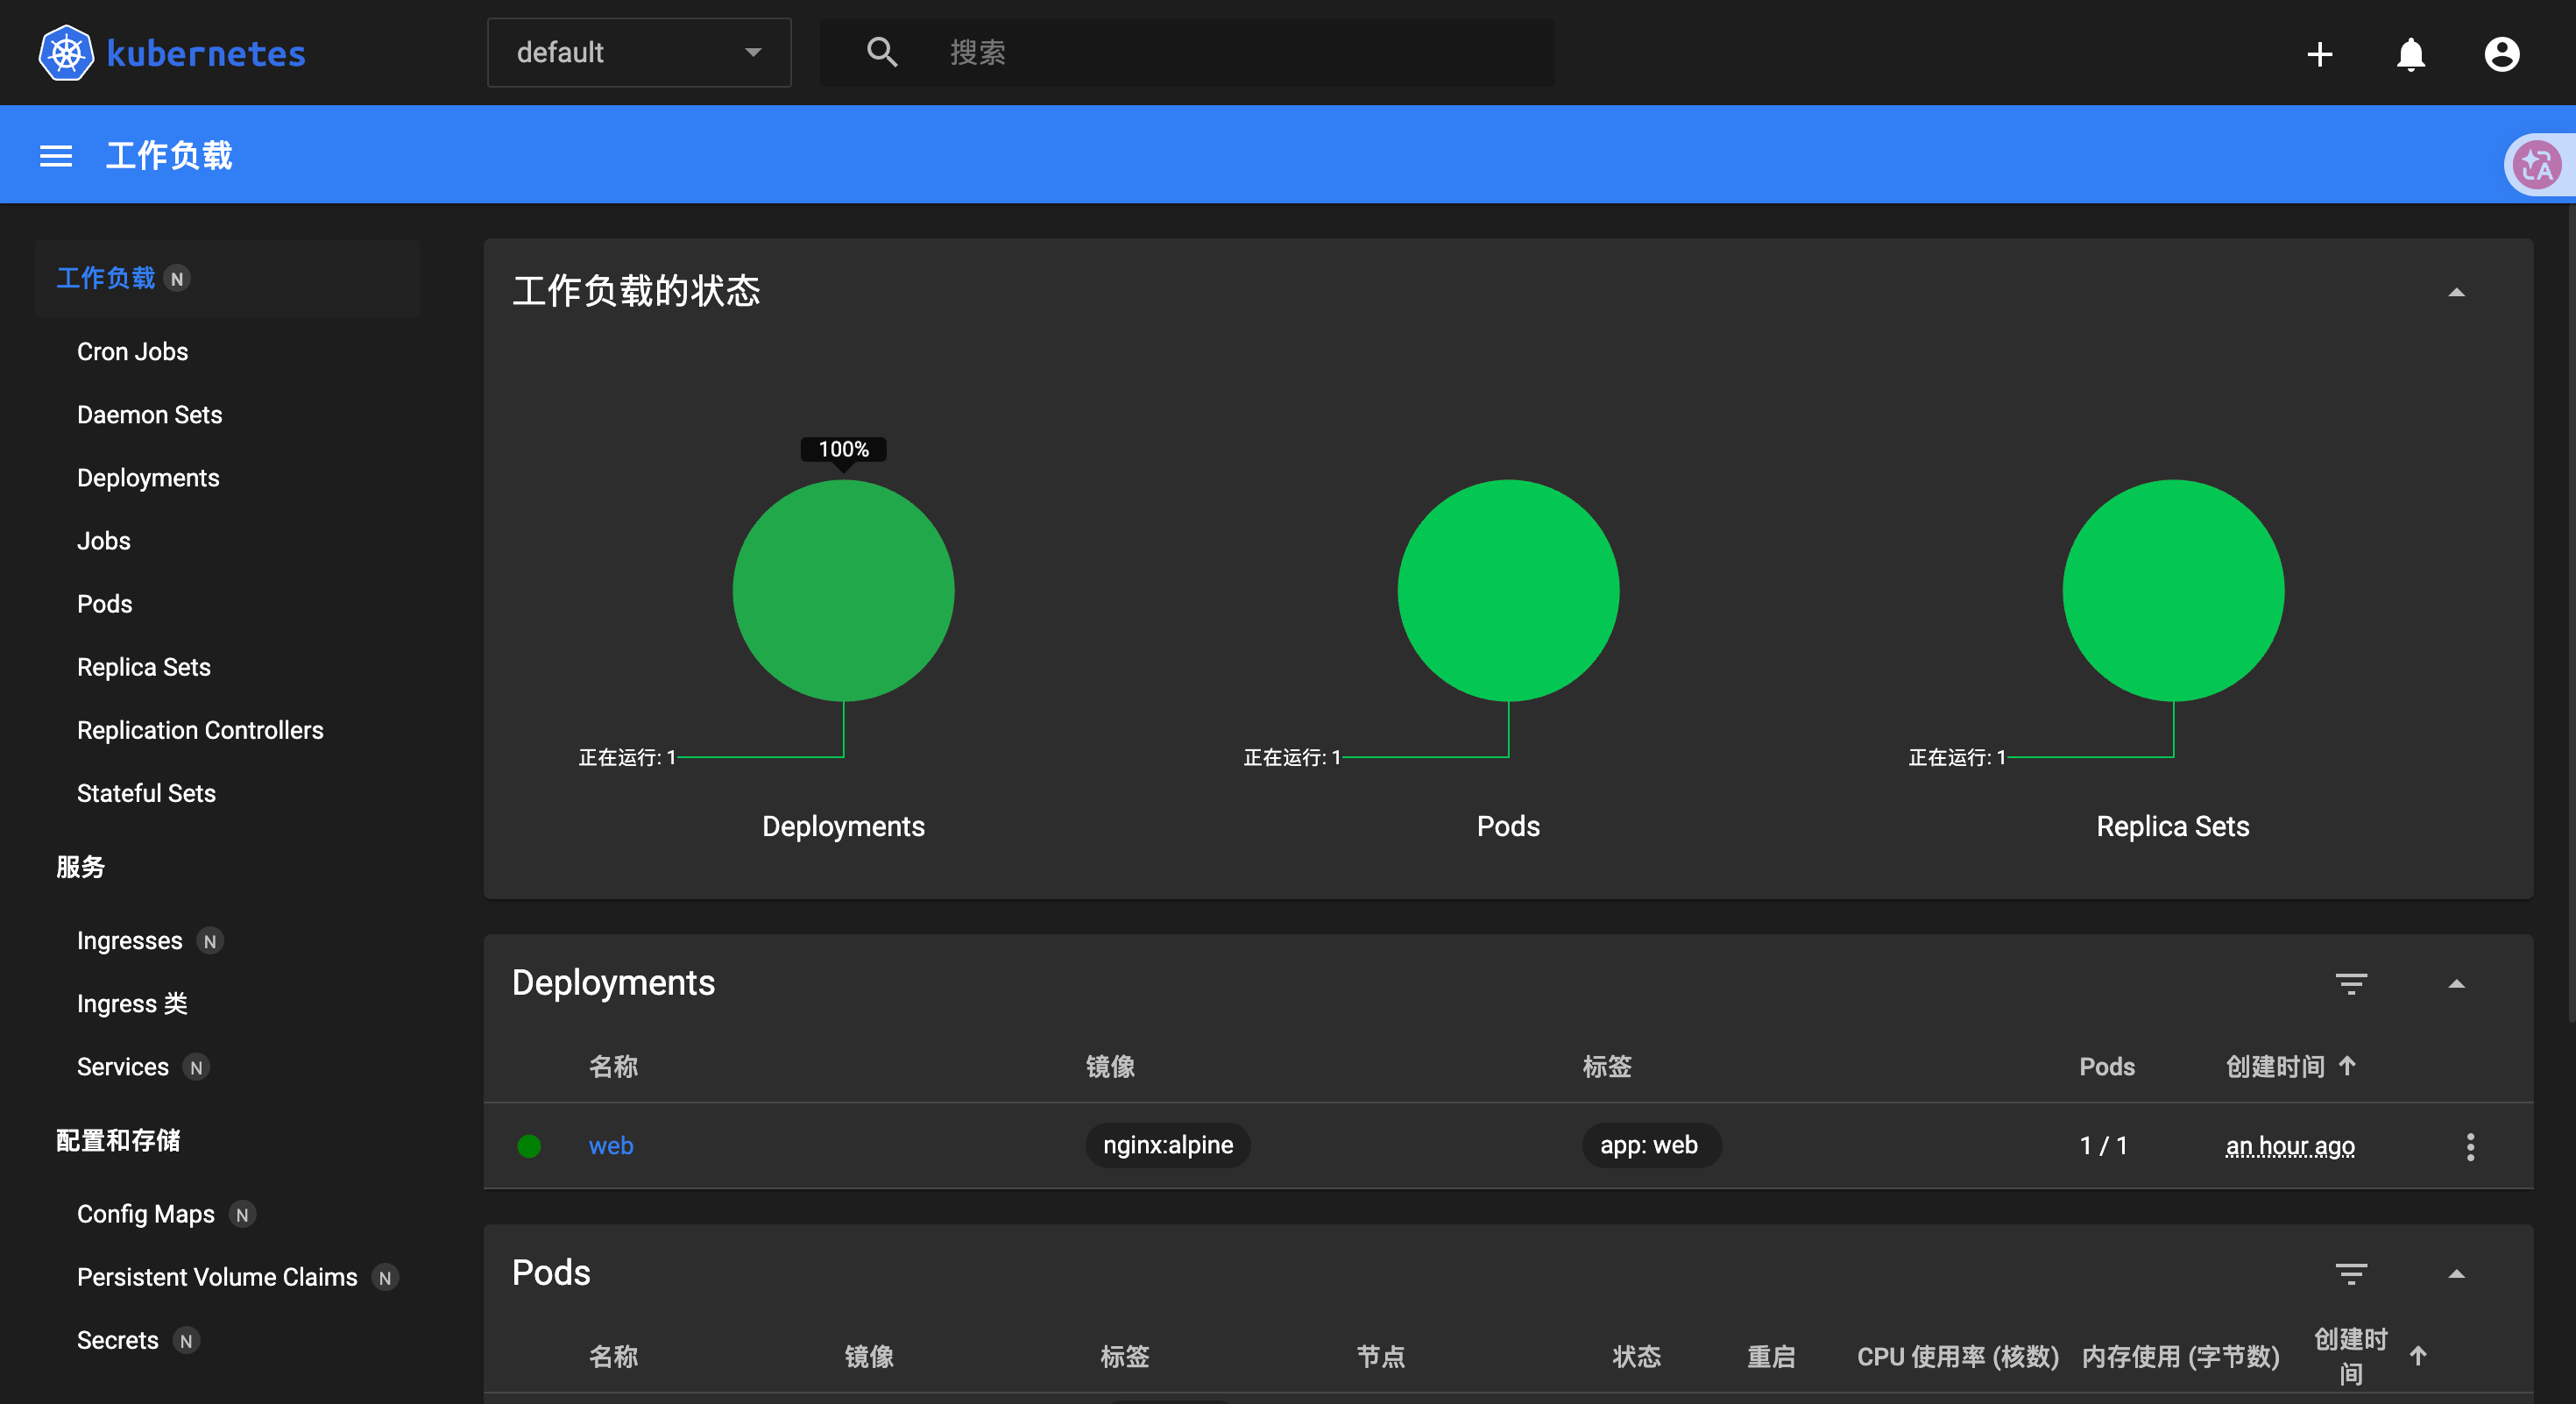Click the translate extension icon

pyautogui.click(x=2537, y=165)
